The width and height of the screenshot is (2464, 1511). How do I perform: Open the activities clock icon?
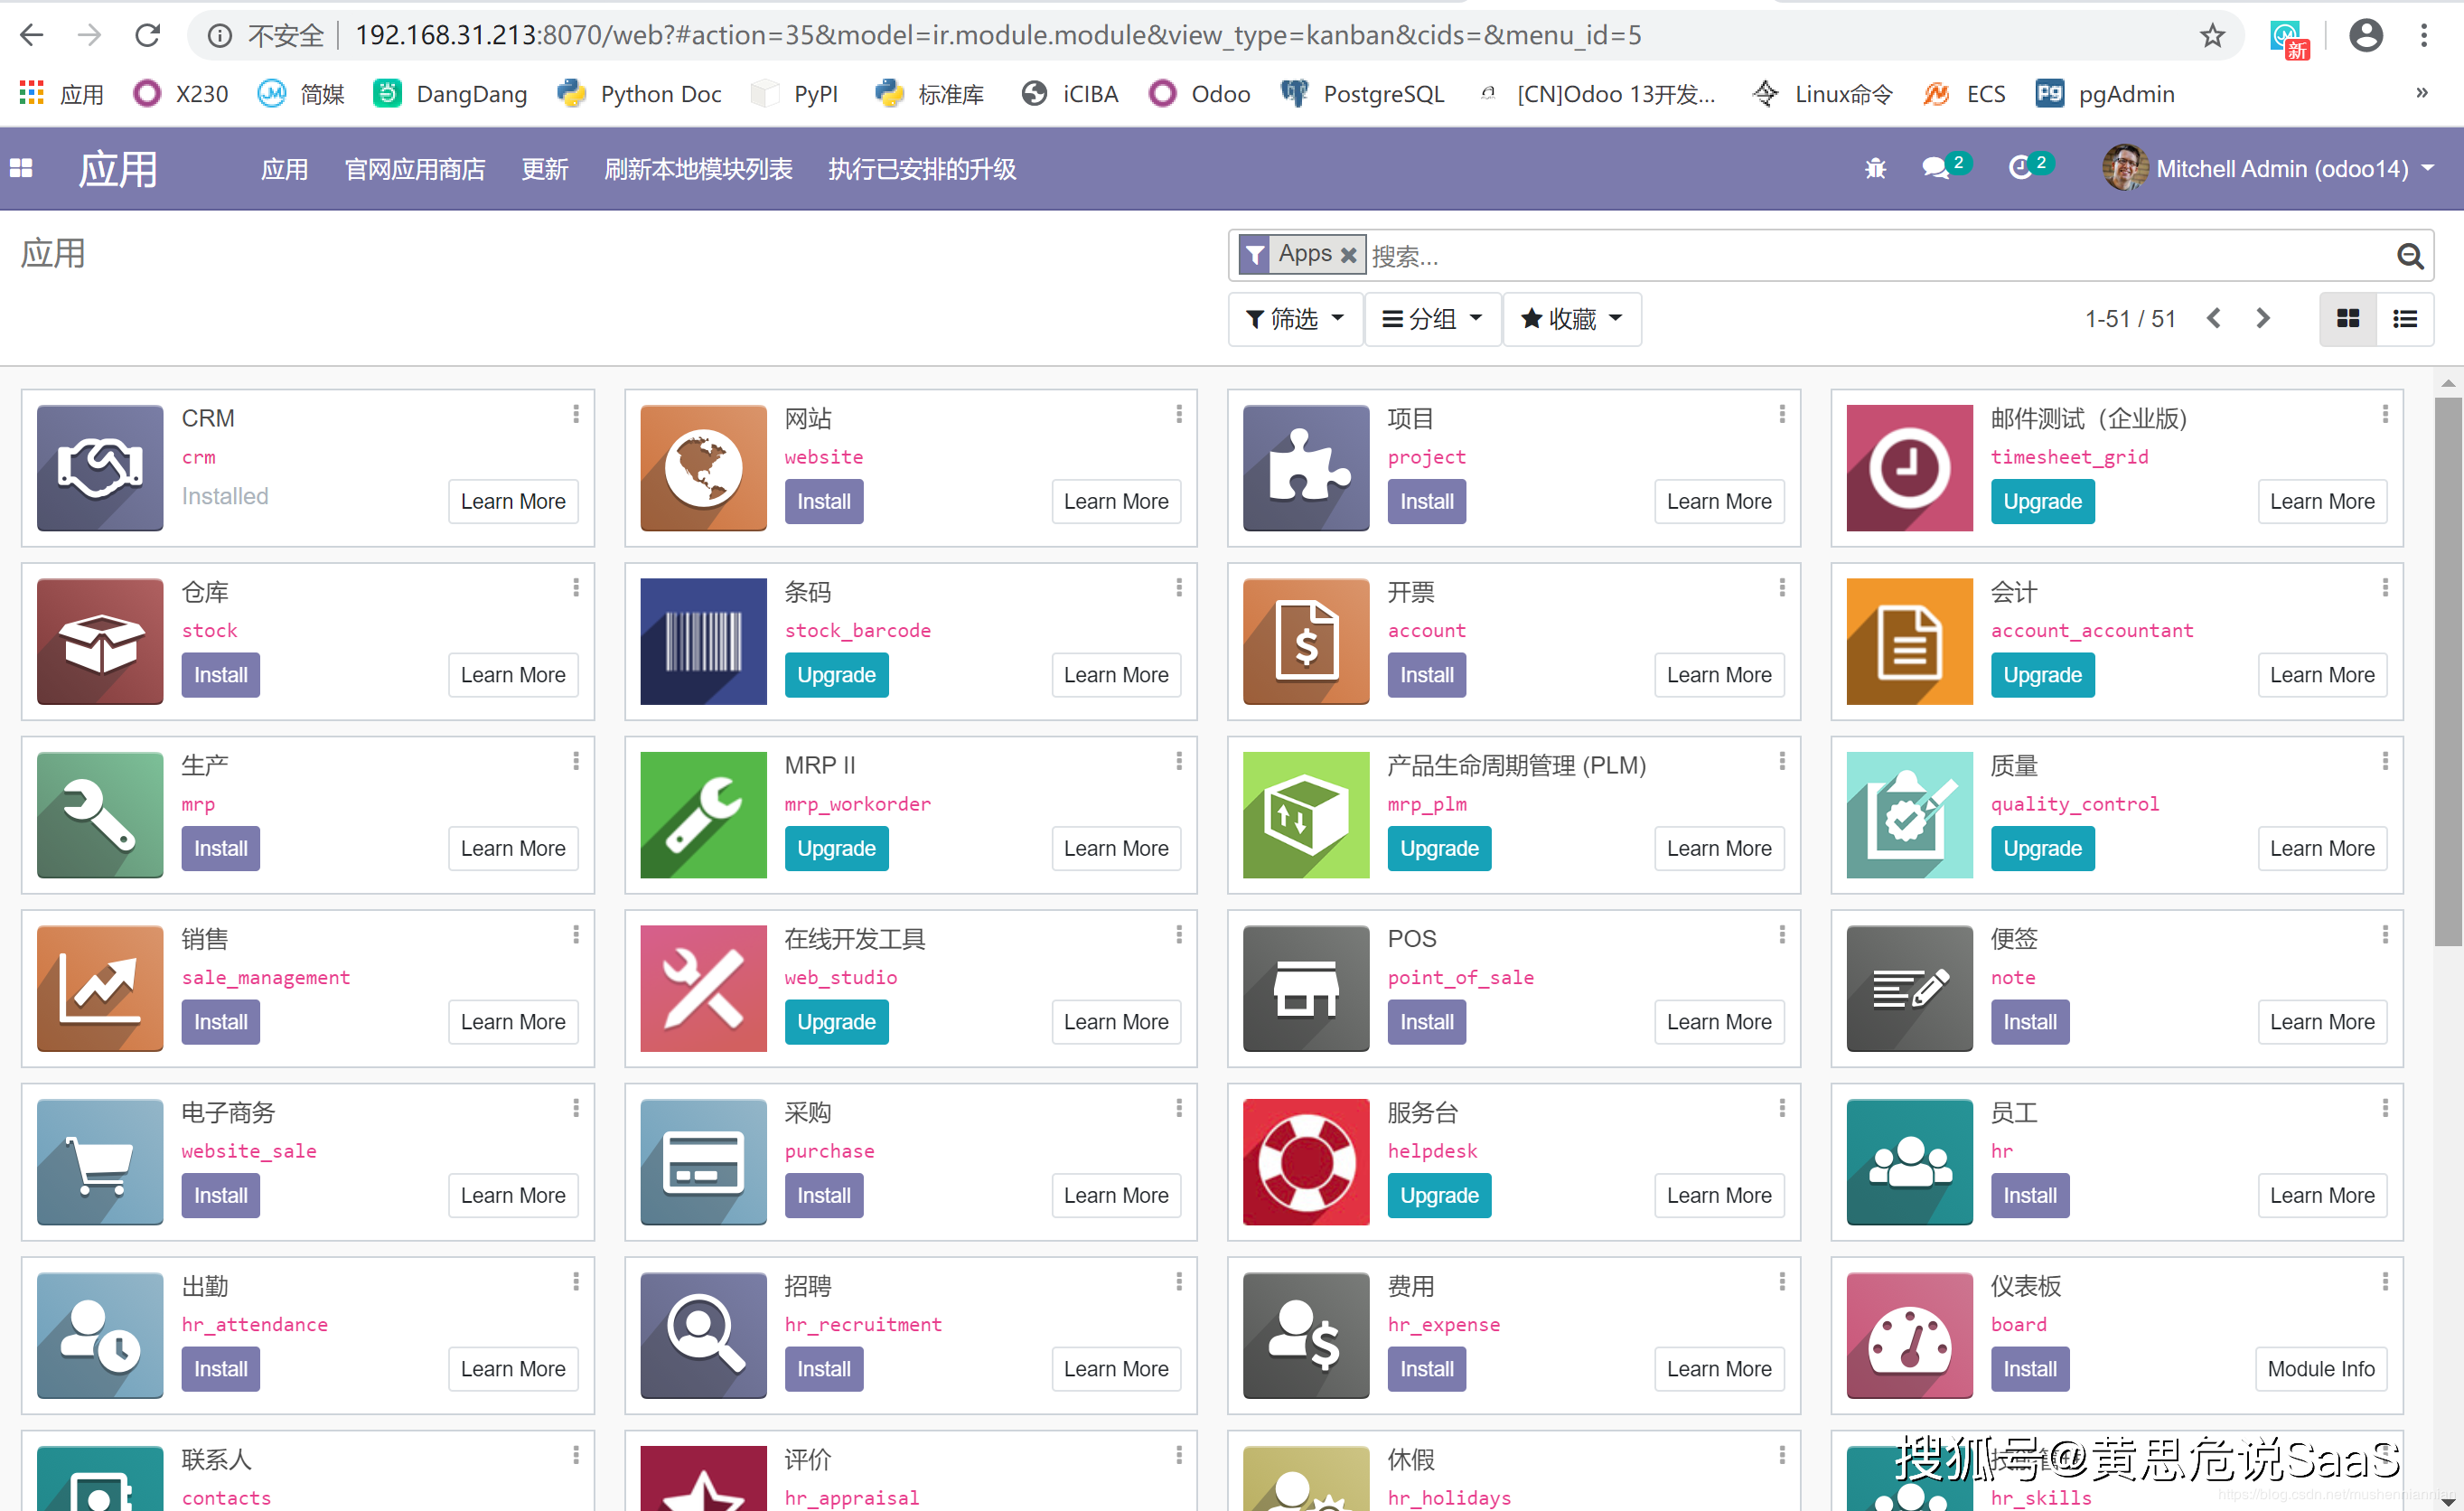click(x=2020, y=168)
